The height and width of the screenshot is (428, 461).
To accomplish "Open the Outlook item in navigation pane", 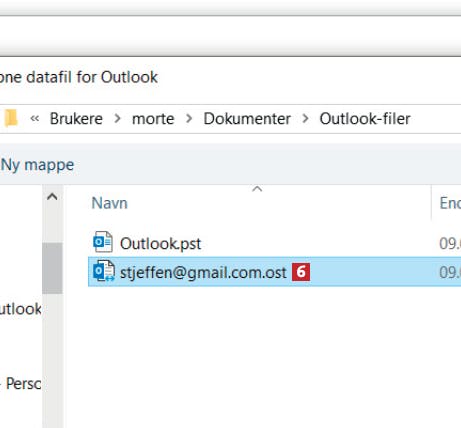I will (x=21, y=309).
